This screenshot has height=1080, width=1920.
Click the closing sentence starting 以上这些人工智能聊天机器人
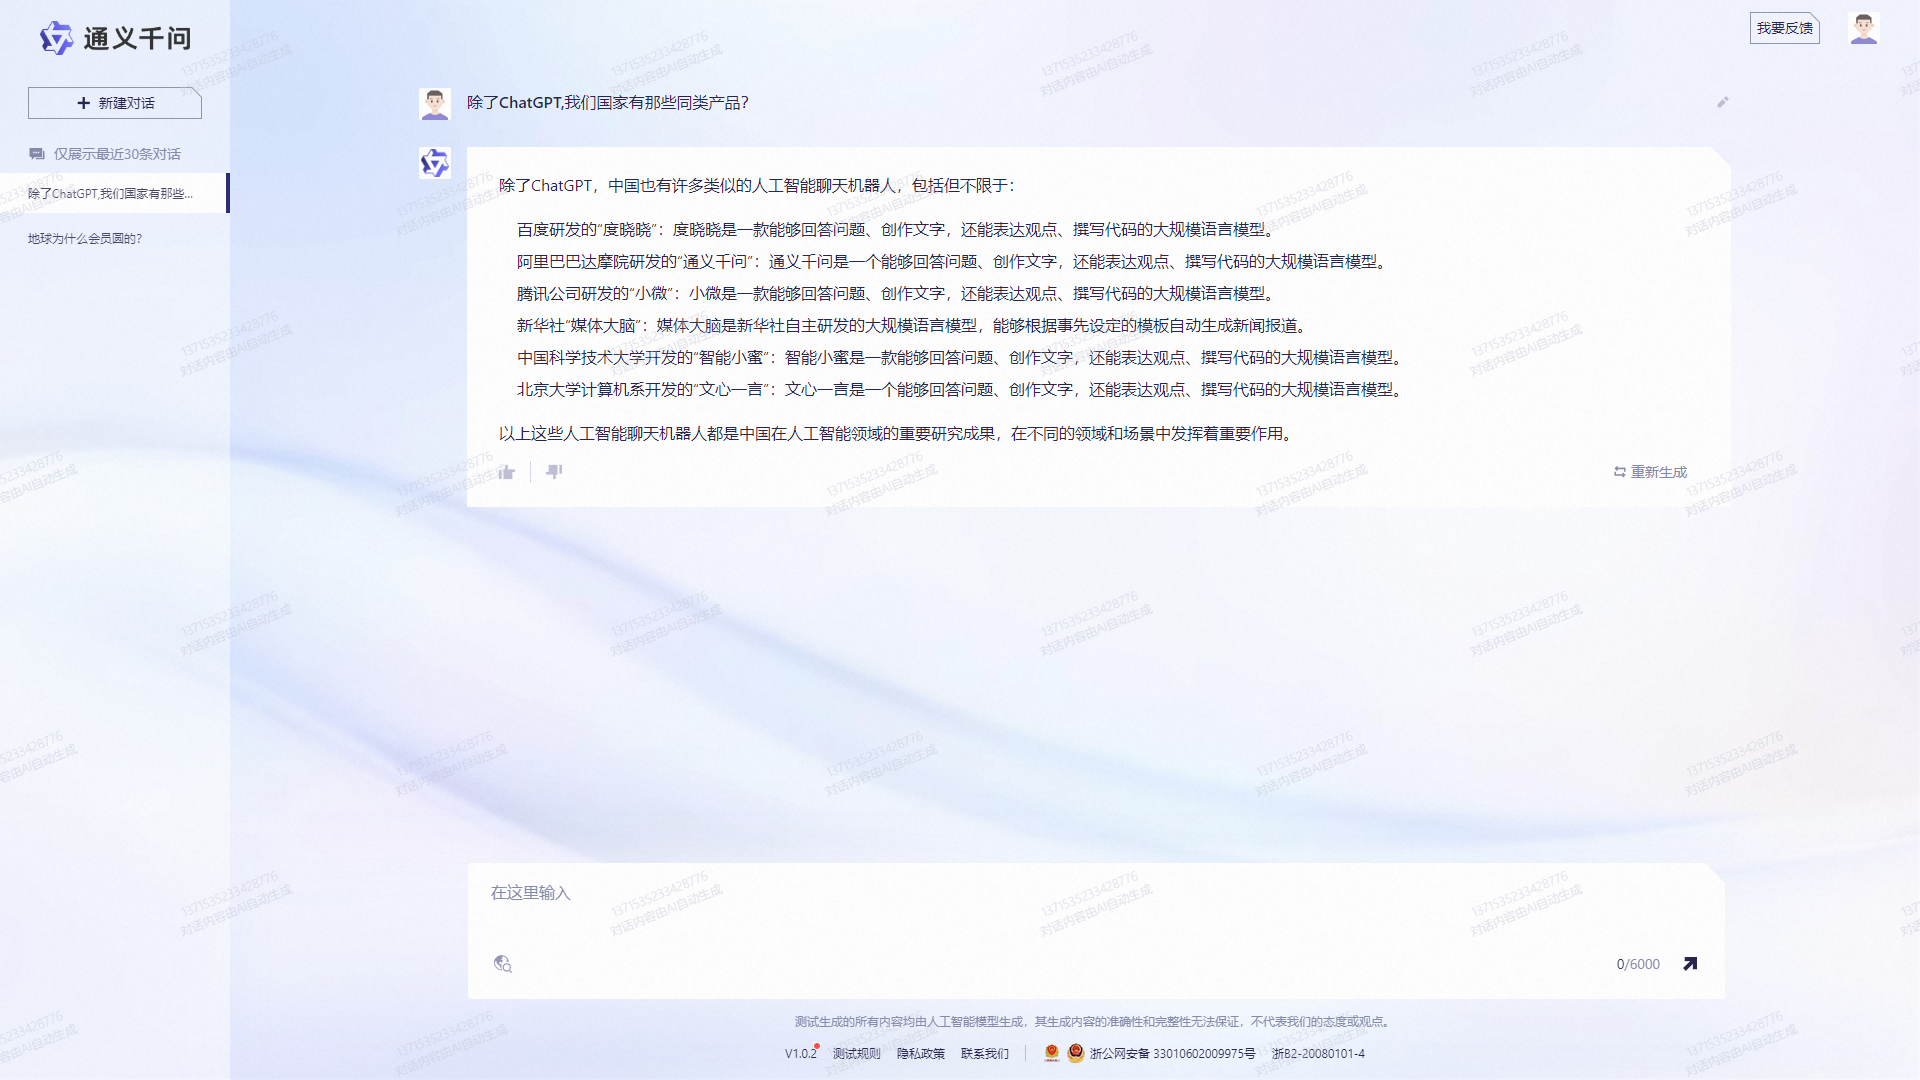[x=898, y=434]
